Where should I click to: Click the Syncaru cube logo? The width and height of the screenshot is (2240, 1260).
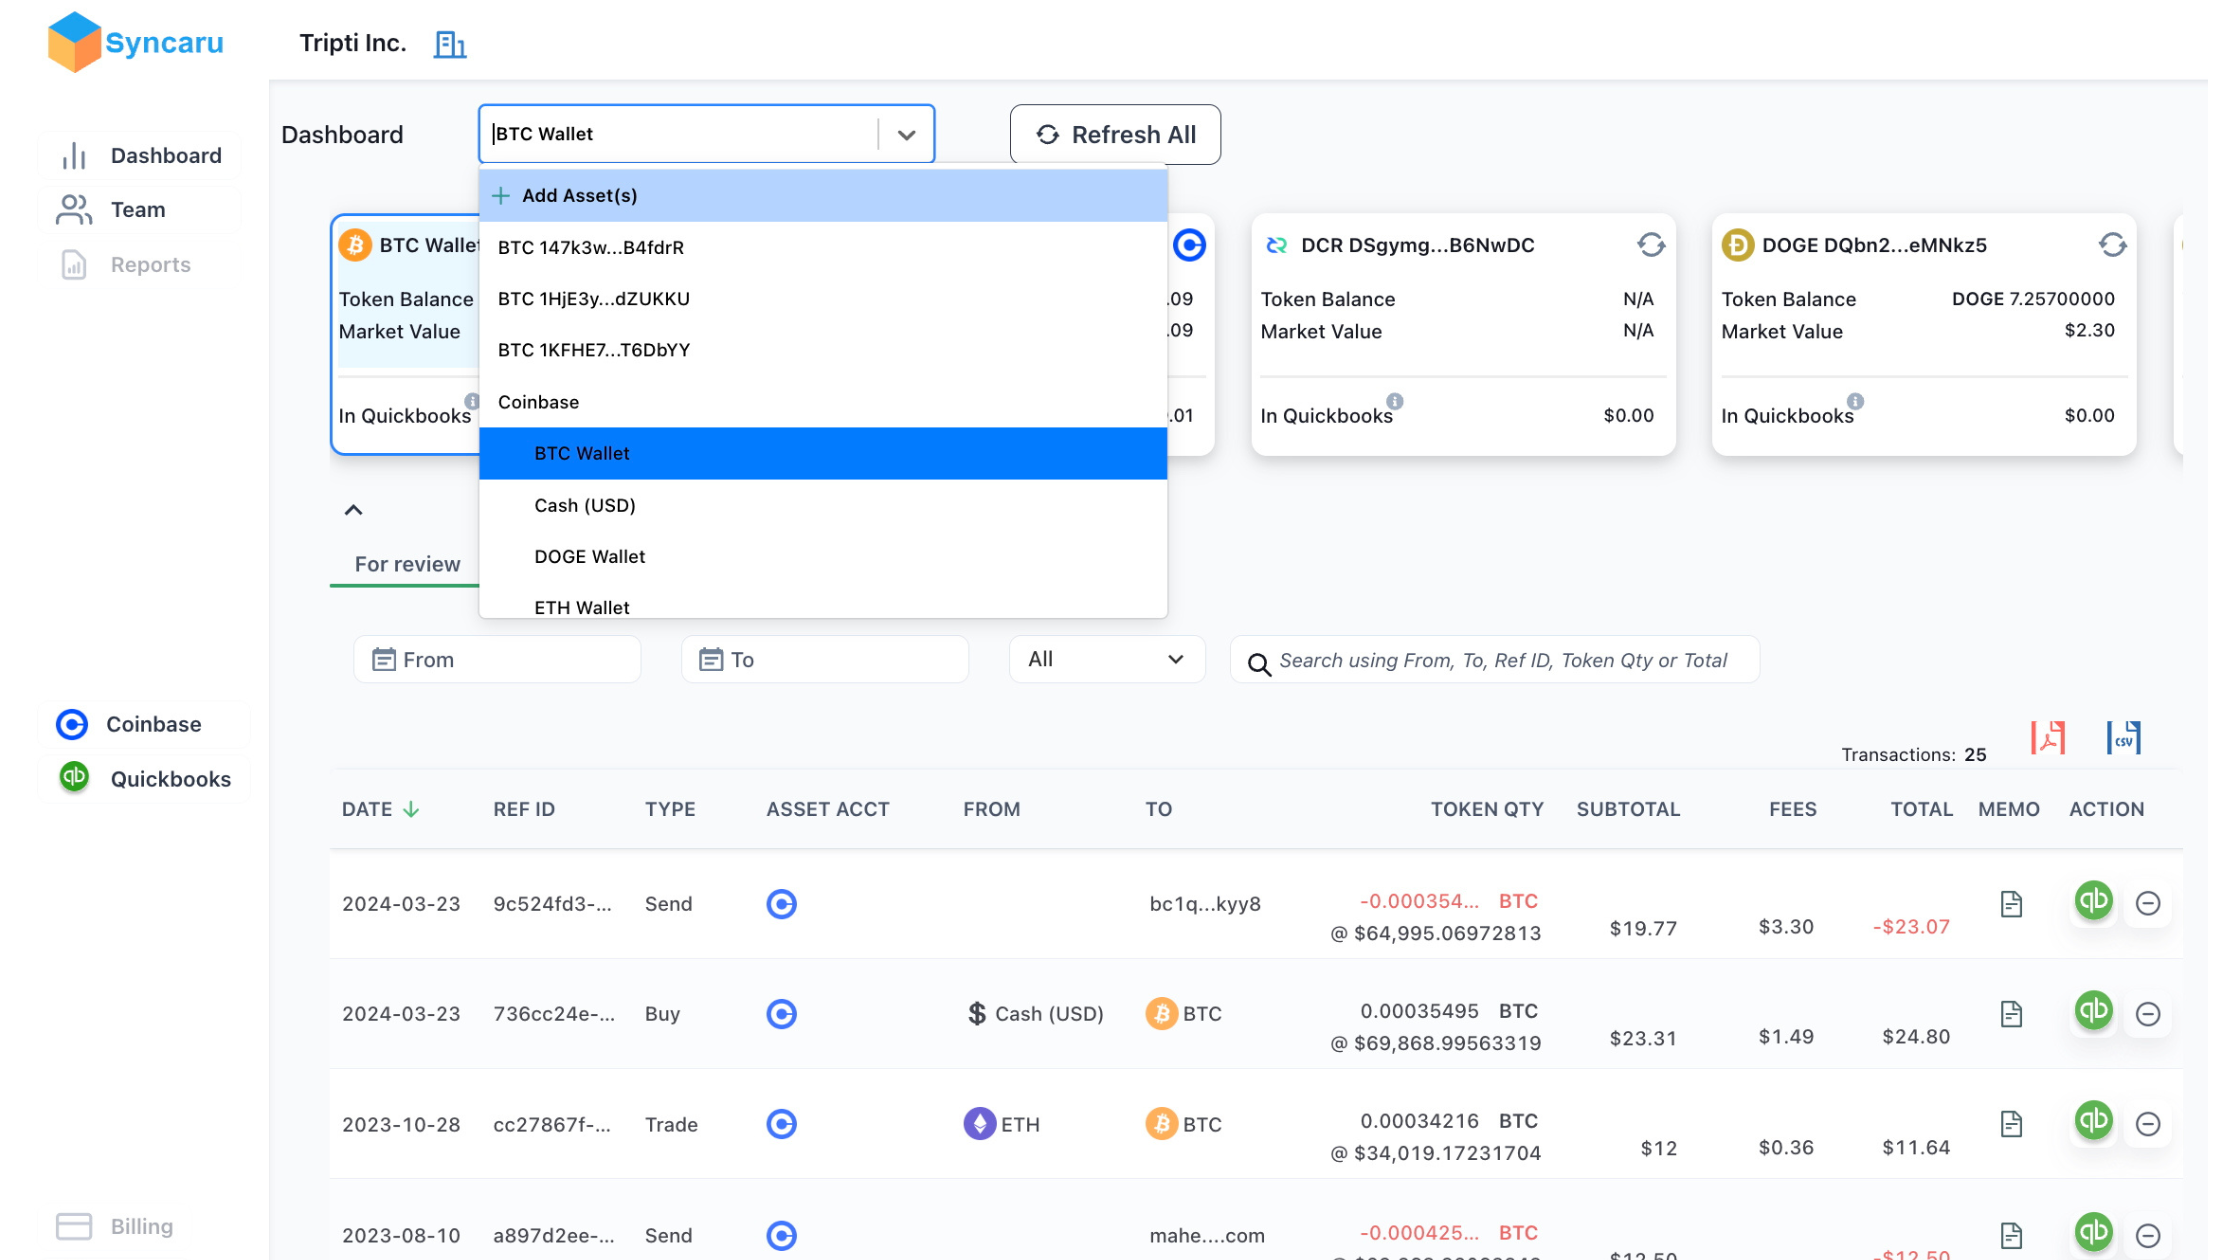coord(74,41)
